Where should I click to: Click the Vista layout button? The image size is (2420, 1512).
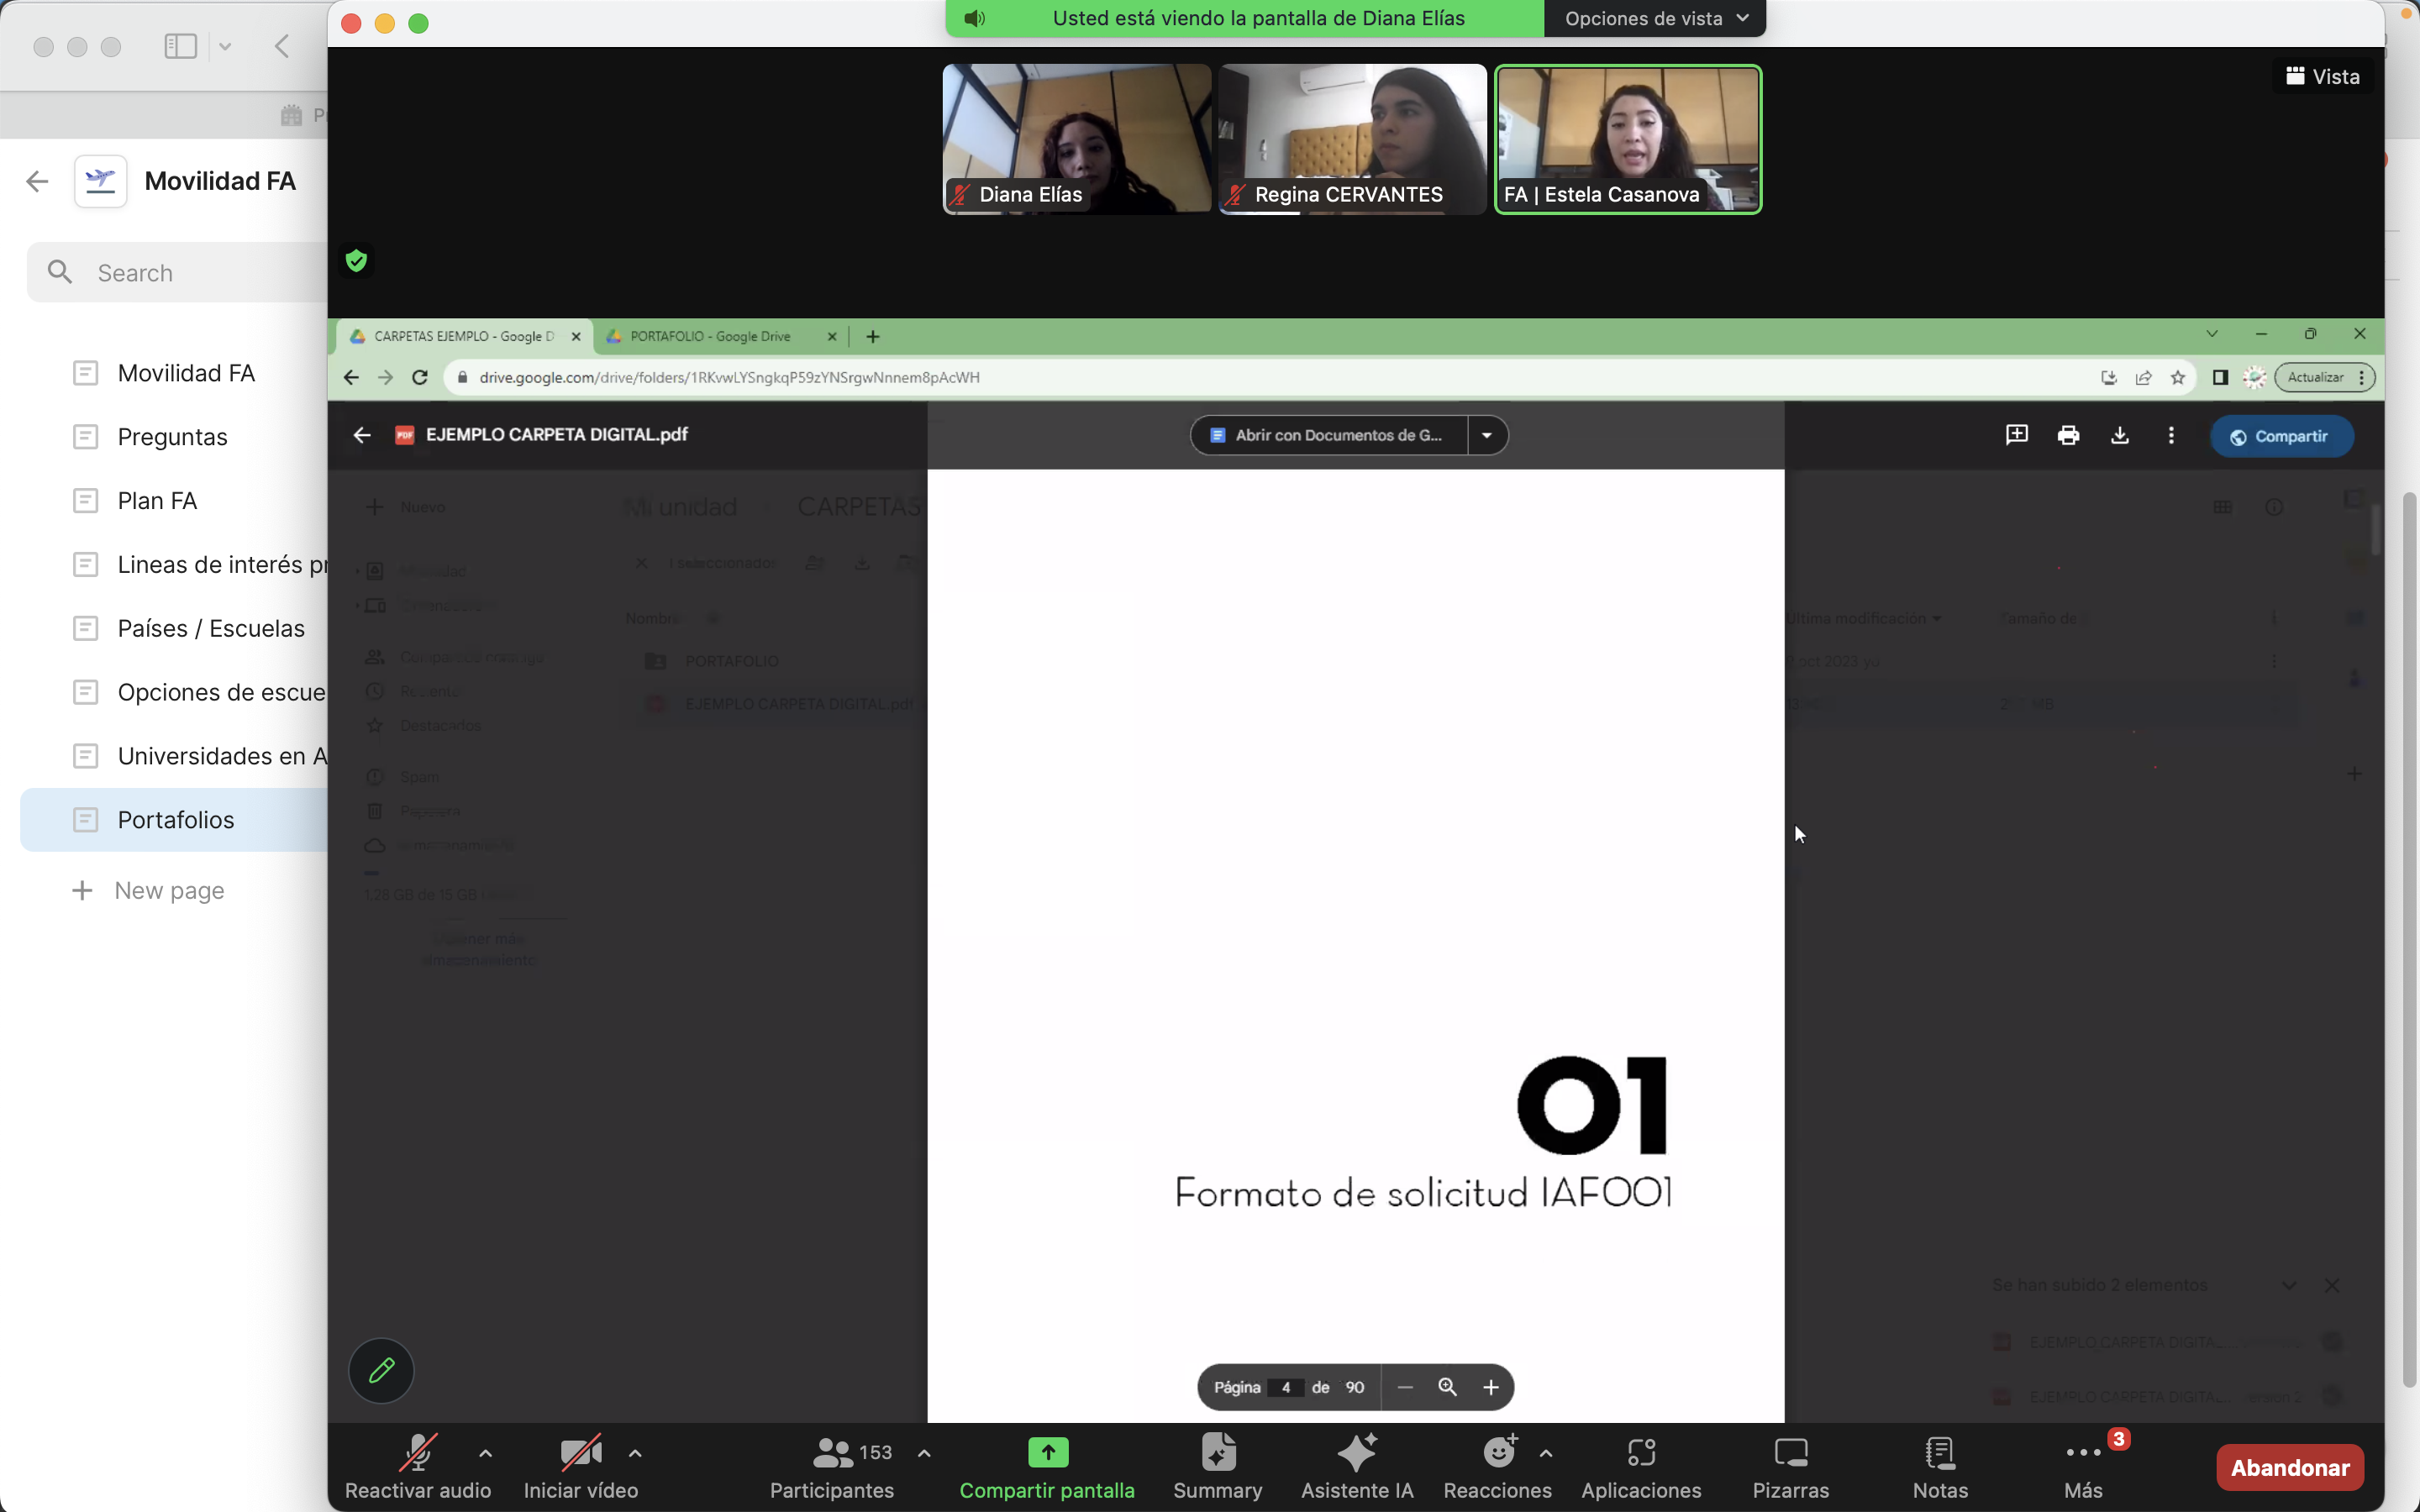tap(2322, 77)
